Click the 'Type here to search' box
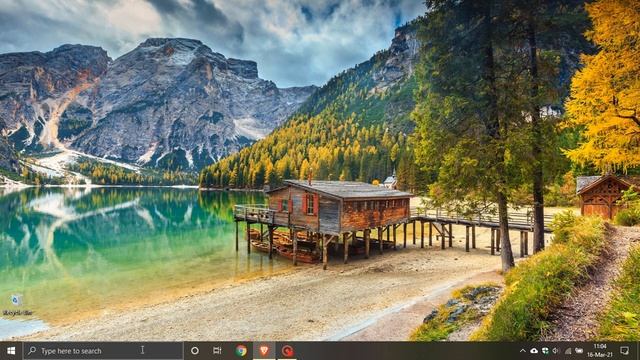 [103, 351]
